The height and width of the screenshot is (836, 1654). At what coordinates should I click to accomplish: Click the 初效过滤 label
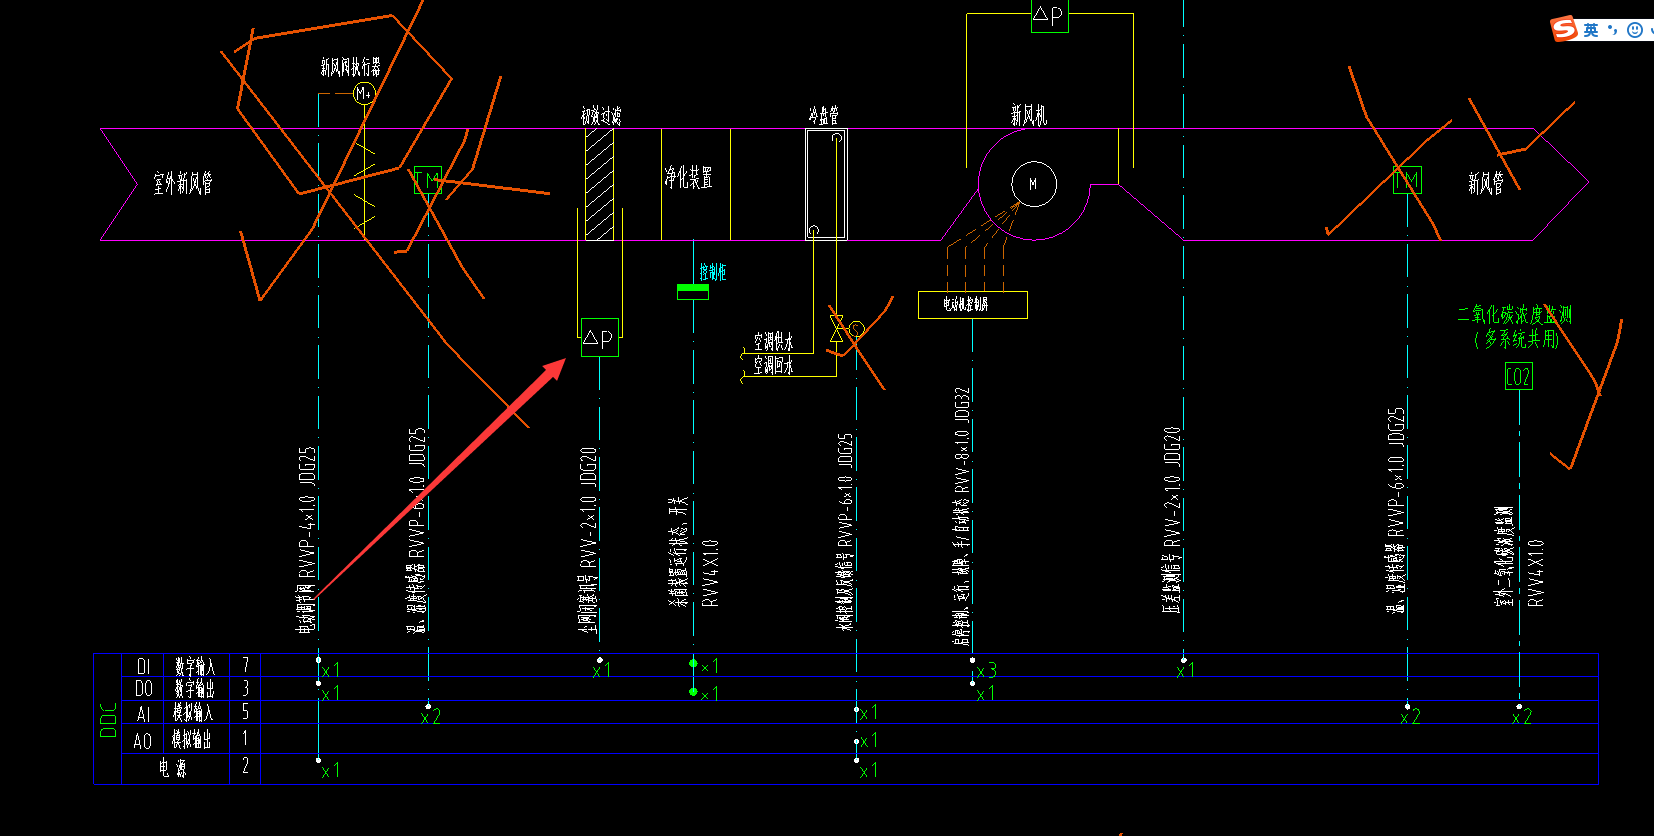[x=601, y=116]
